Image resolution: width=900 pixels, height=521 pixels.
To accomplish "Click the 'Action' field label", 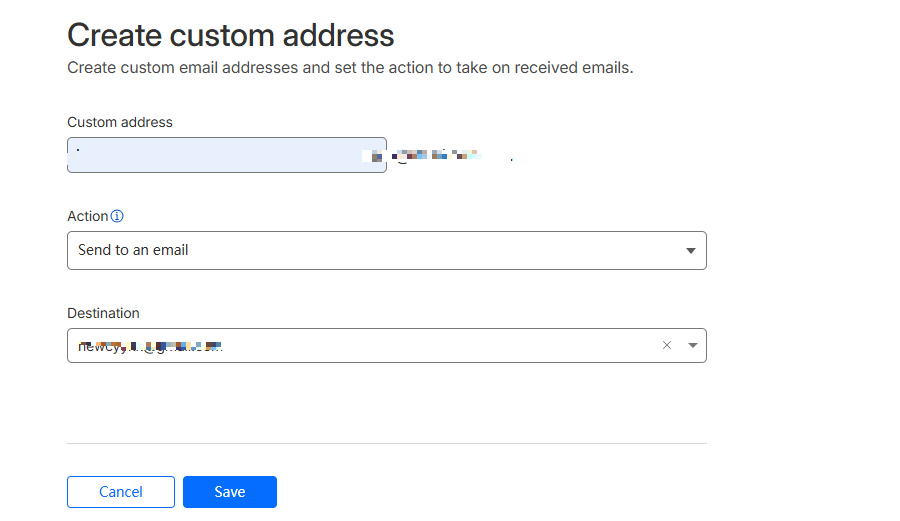I will coord(87,216).
